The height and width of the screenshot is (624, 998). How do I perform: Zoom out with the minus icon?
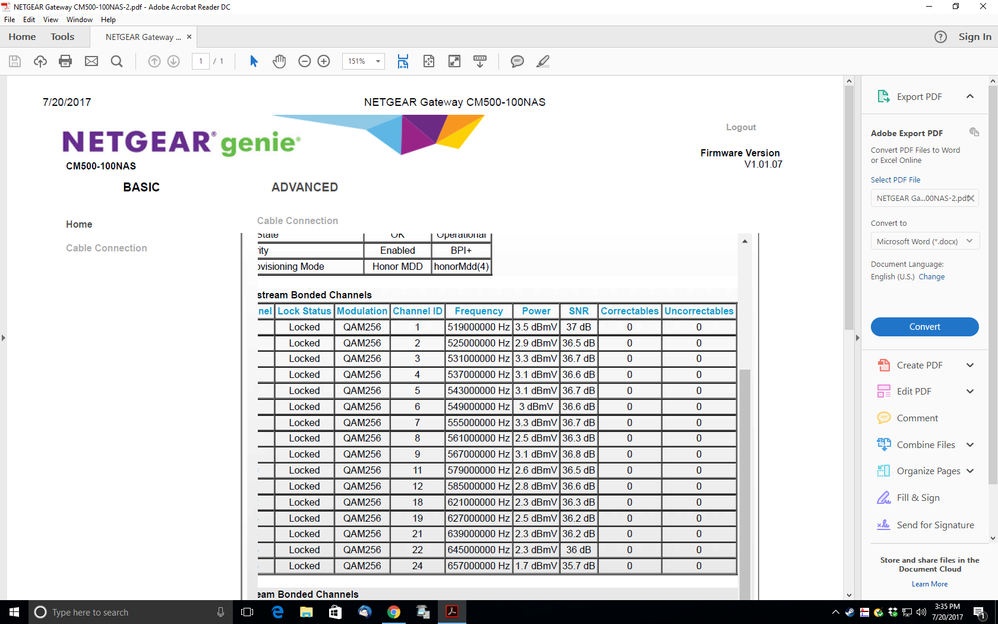coord(304,61)
